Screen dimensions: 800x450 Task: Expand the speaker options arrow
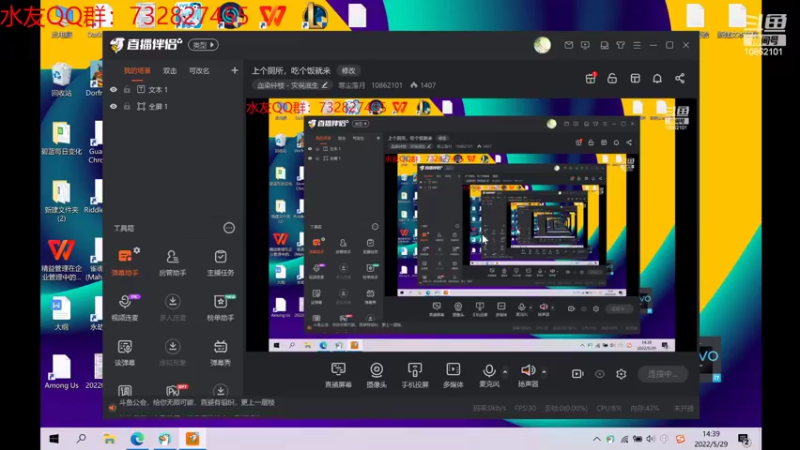tap(544, 371)
